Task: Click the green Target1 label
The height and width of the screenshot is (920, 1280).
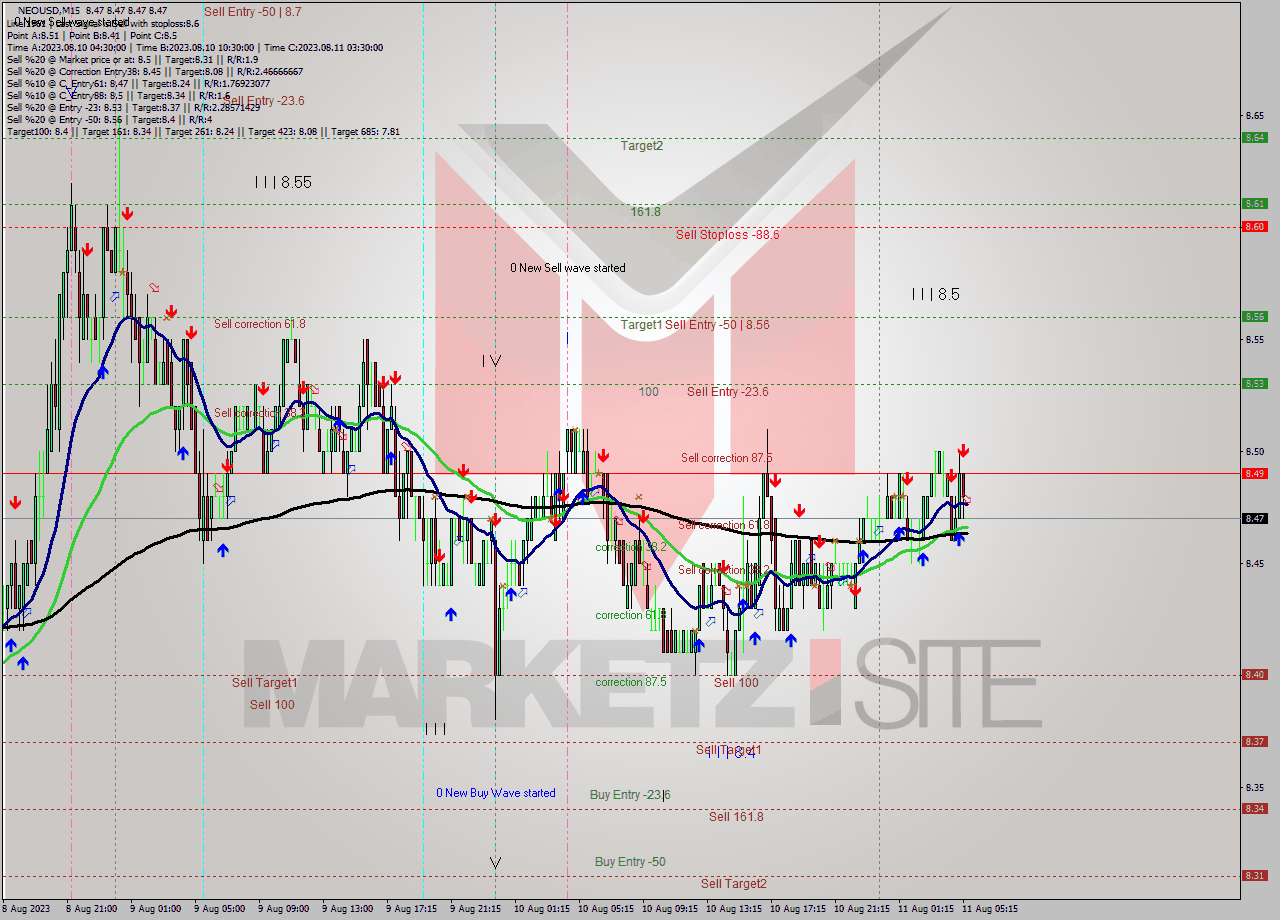Action: 641,324
